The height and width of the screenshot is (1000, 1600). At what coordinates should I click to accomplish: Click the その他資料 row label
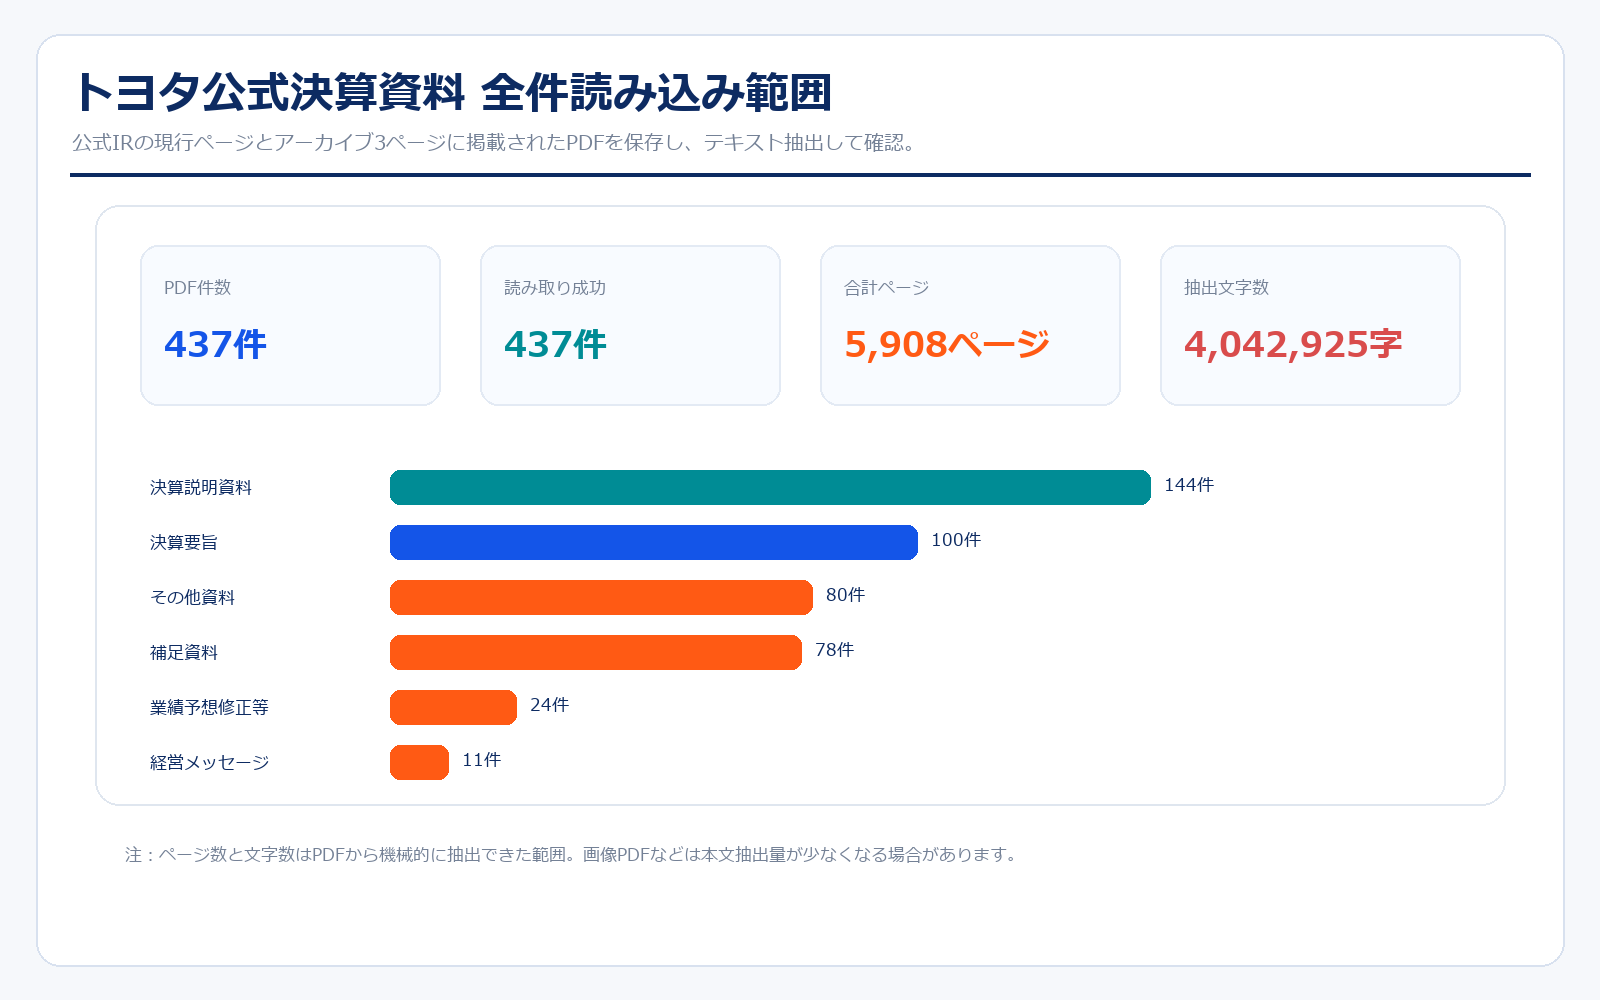192,598
